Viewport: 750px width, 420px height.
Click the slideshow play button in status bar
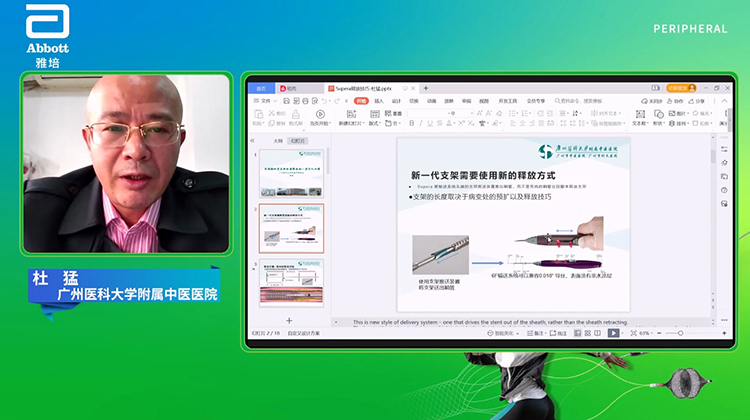pyautogui.click(x=613, y=333)
